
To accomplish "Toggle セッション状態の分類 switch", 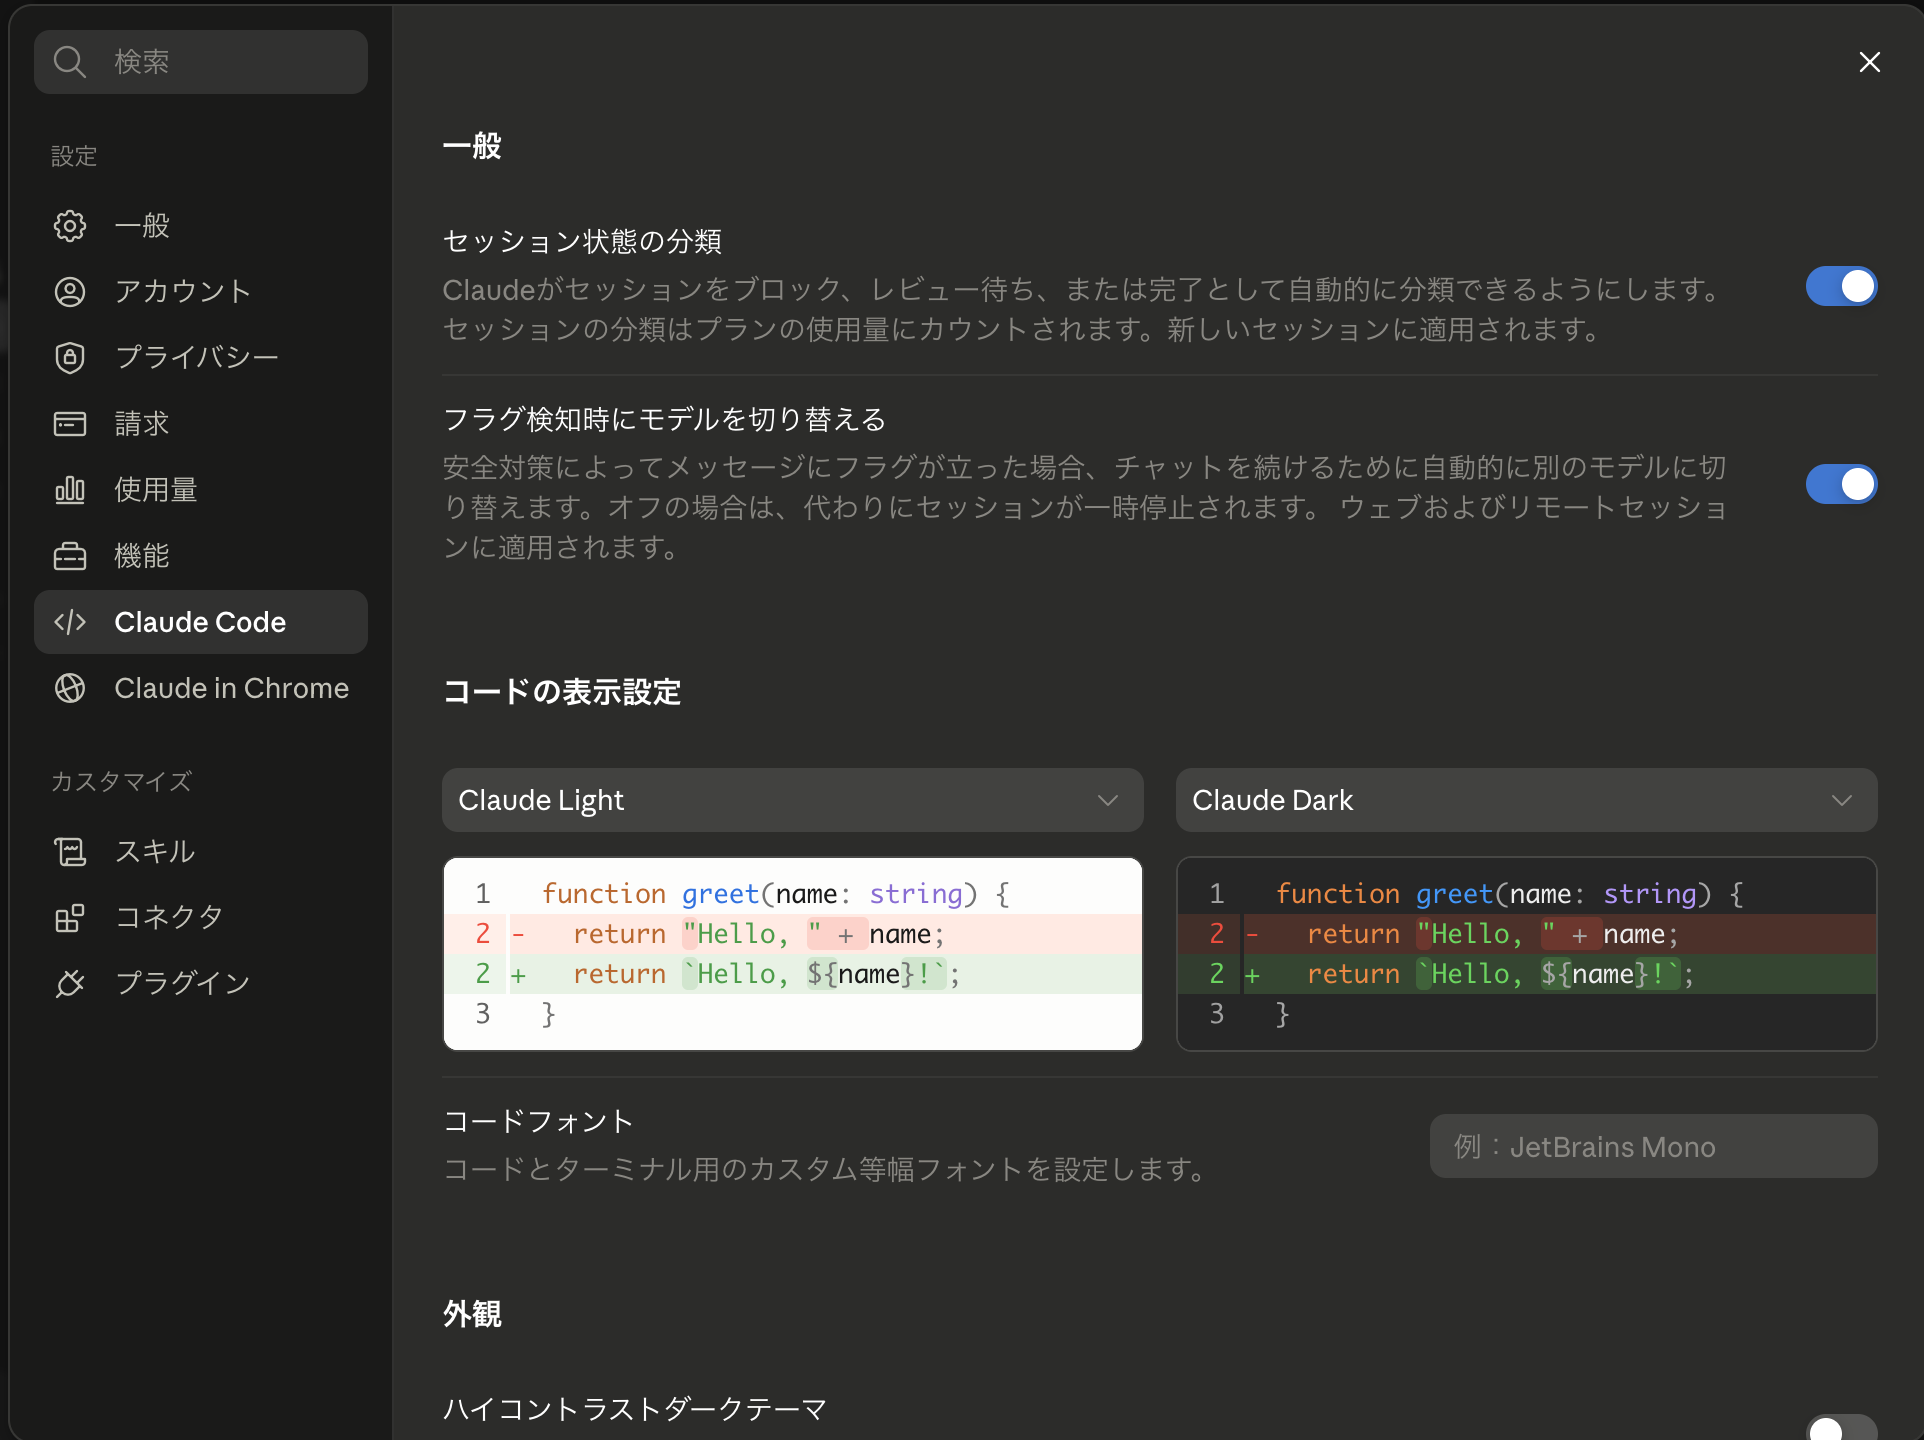I will click(1841, 287).
